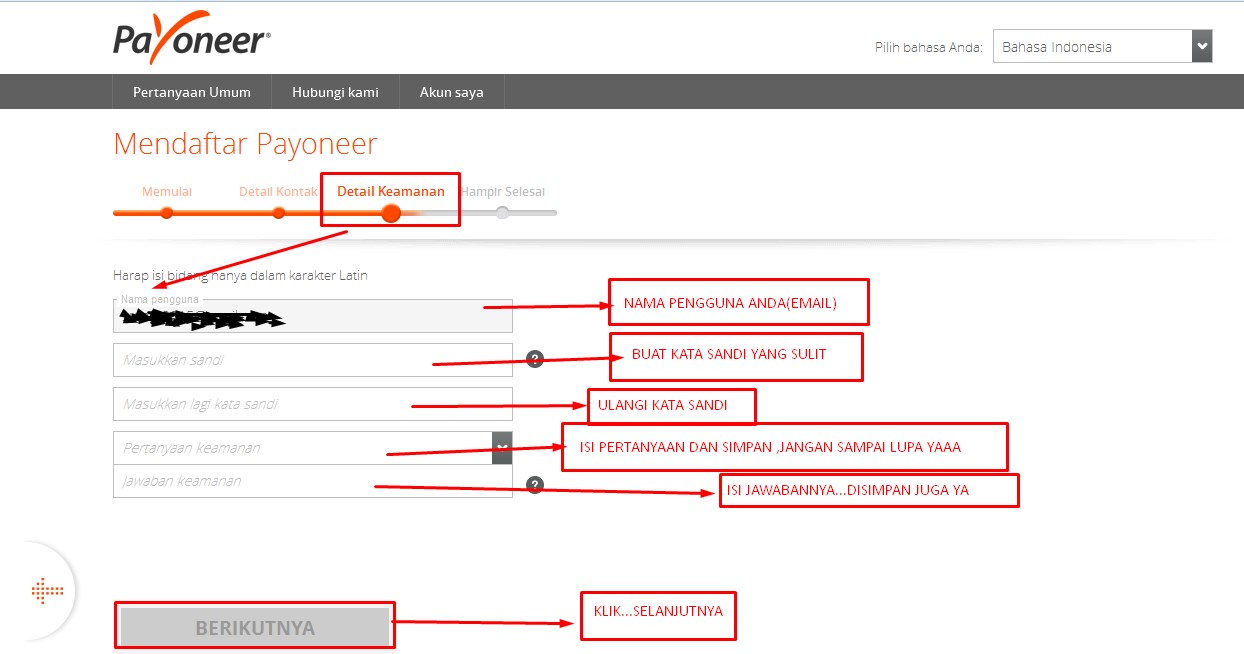Click the Payoneer logo
Viewport: 1244px width, 654px height.
pos(192,37)
